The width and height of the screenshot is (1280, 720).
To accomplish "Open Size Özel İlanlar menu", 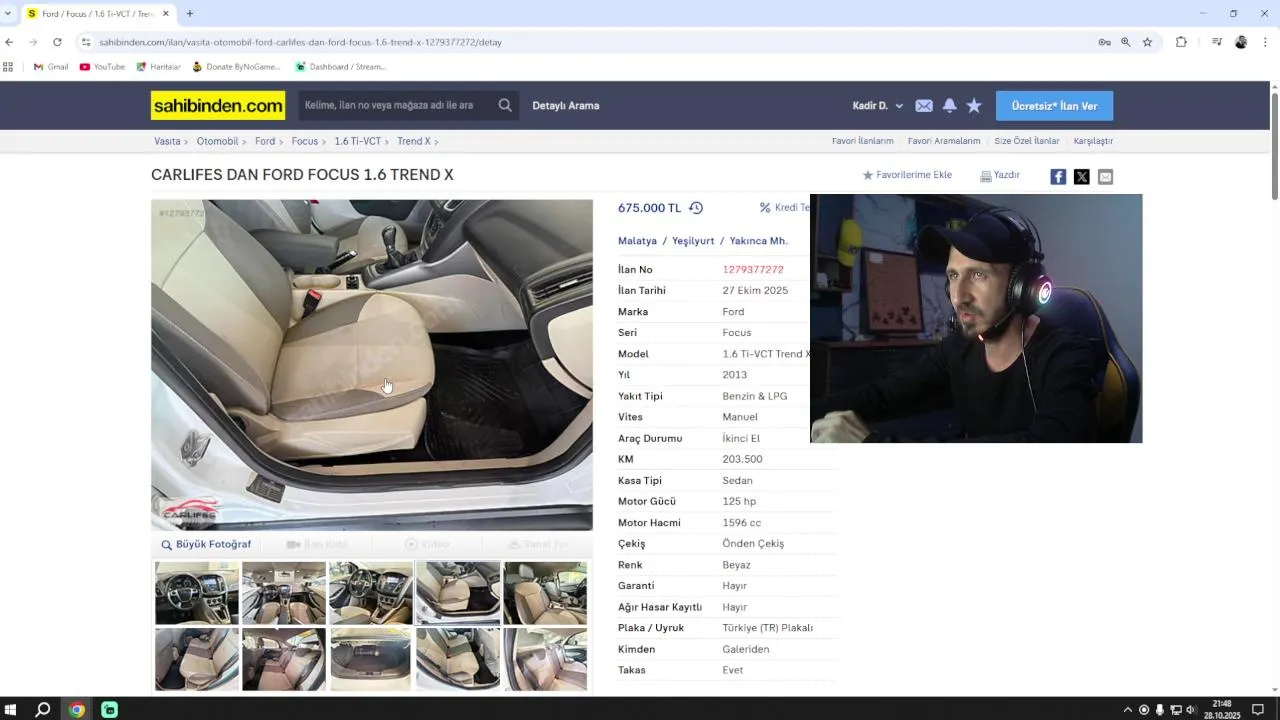I will (x=1027, y=141).
